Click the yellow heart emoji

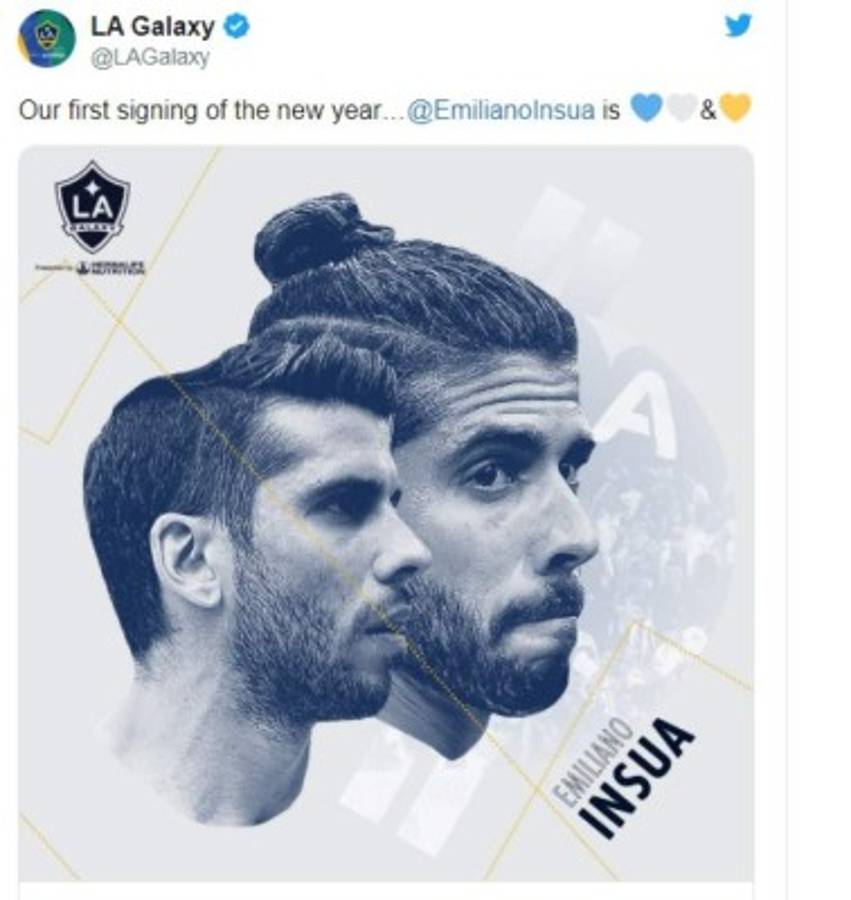[735, 108]
